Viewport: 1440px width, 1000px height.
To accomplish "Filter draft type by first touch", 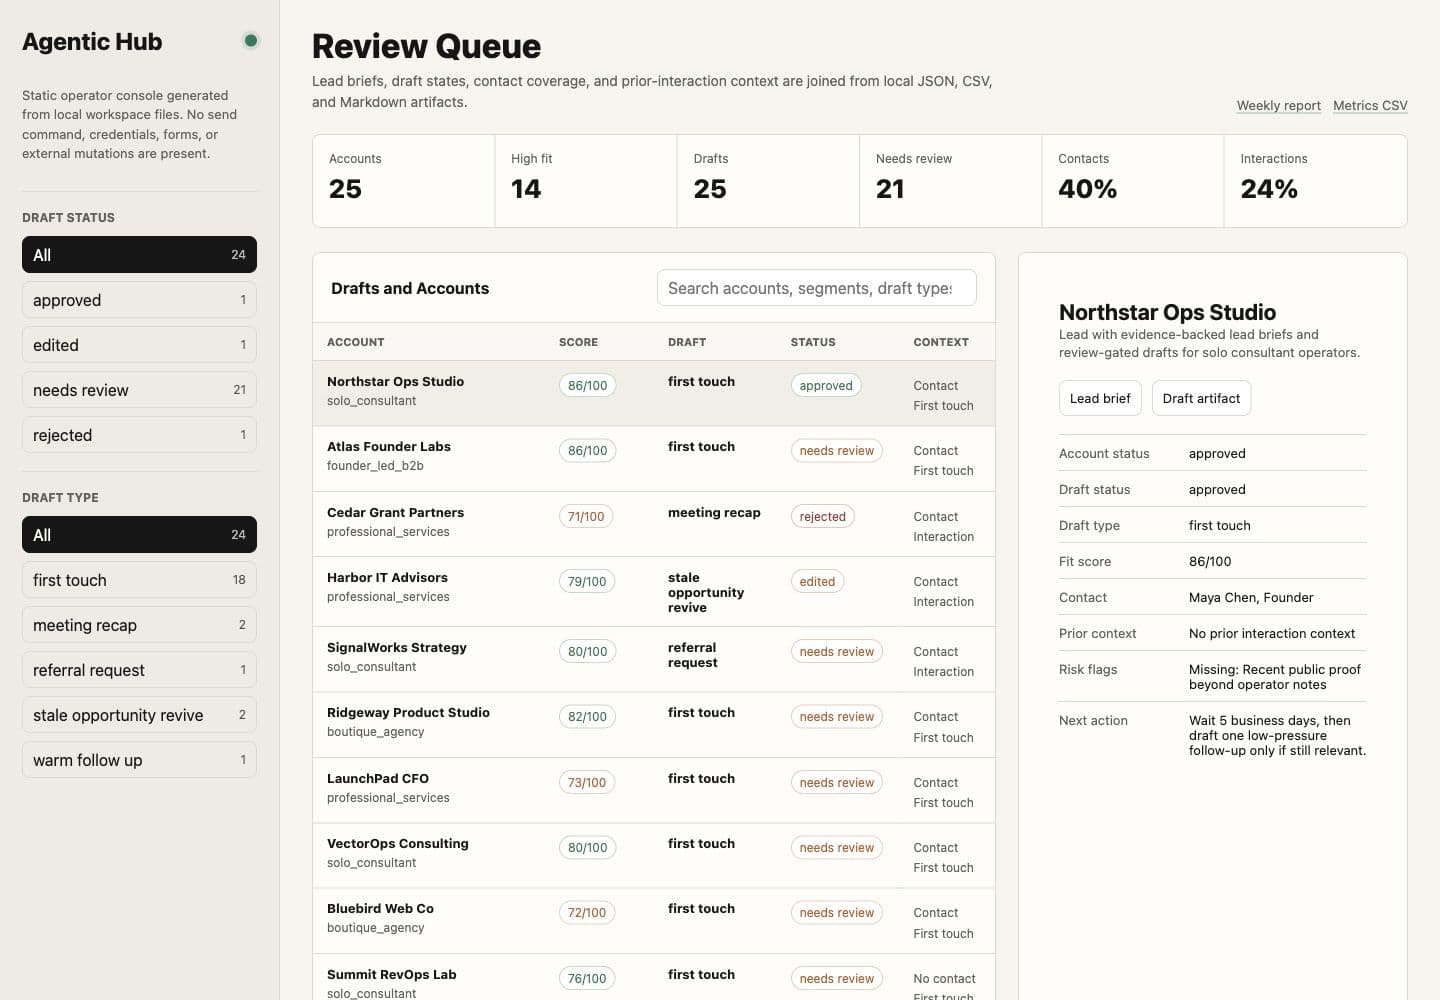I will click(x=139, y=580).
